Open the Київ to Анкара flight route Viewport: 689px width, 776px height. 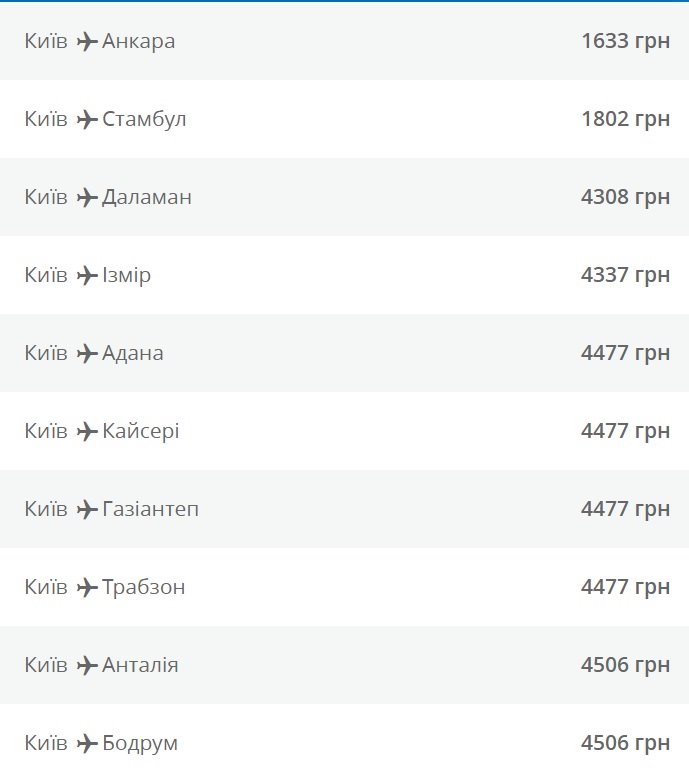[x=100, y=42]
